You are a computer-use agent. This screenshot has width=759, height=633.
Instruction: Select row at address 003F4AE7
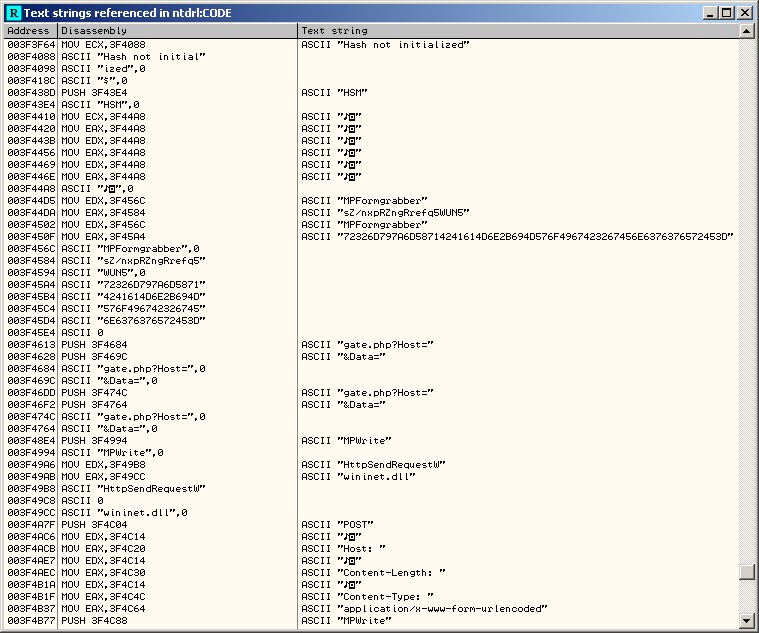(x=372, y=560)
